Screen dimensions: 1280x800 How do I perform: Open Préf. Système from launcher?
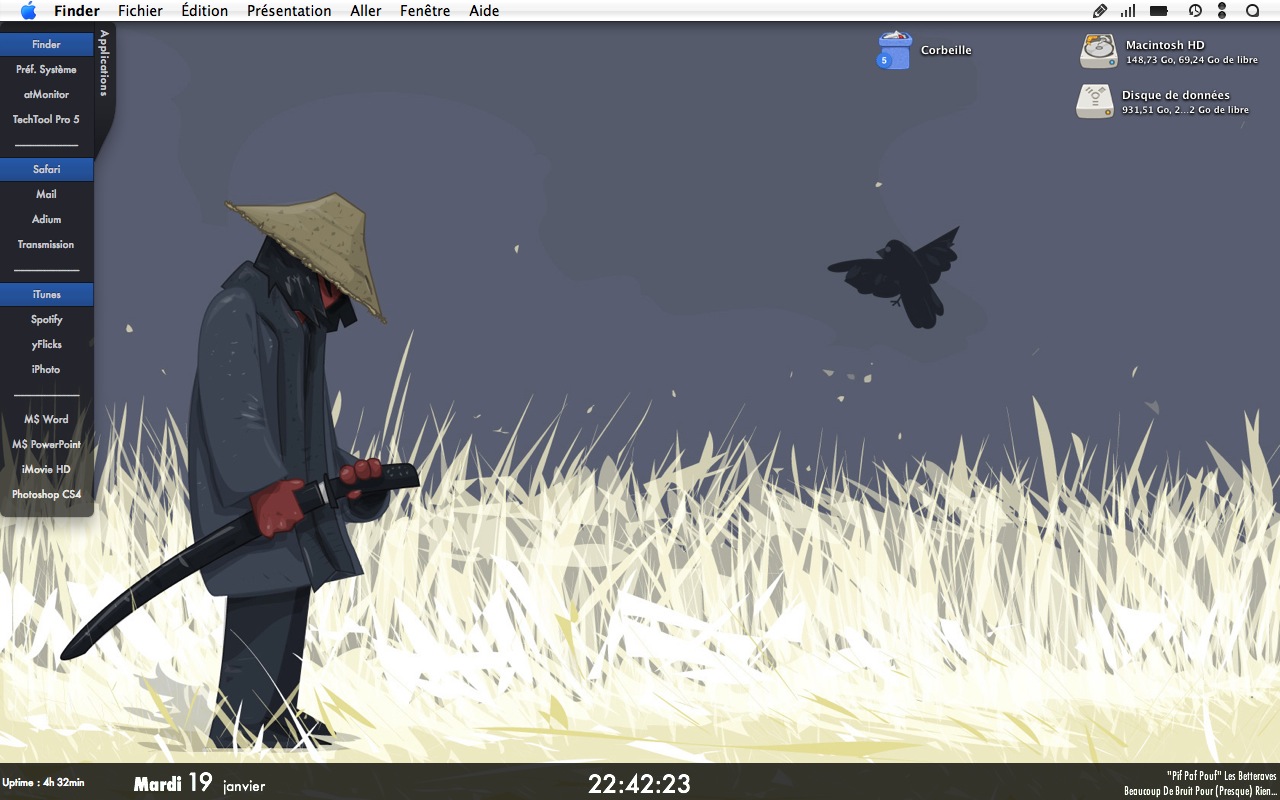pyautogui.click(x=47, y=69)
